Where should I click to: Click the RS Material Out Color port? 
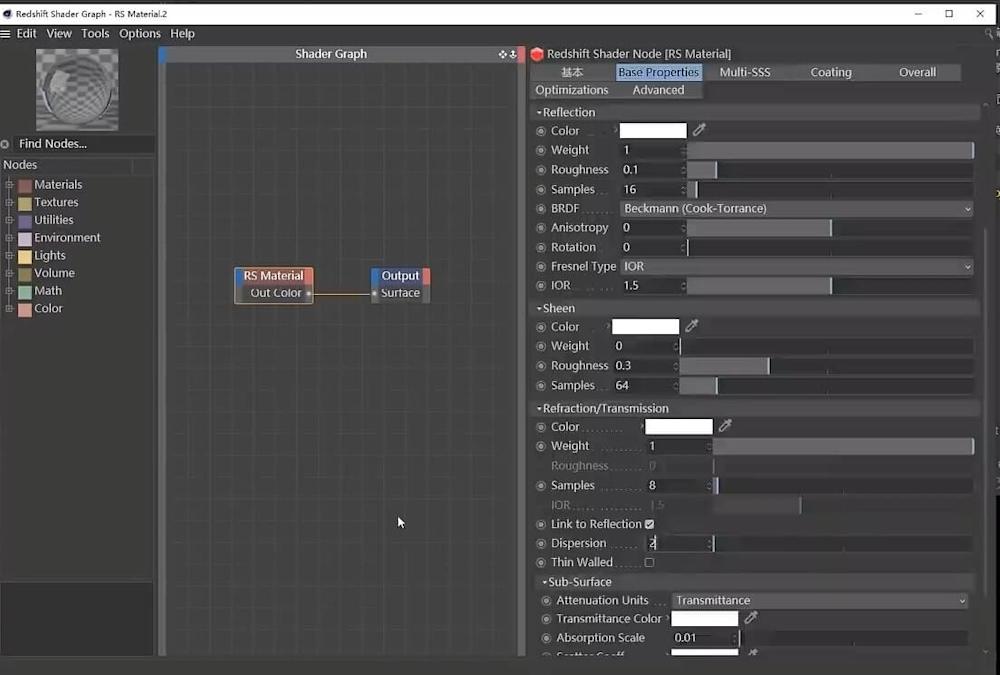click(x=309, y=293)
